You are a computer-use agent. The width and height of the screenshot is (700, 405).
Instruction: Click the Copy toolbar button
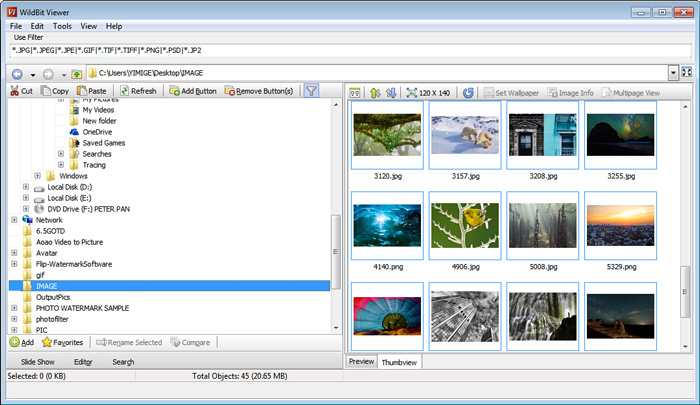coord(54,91)
